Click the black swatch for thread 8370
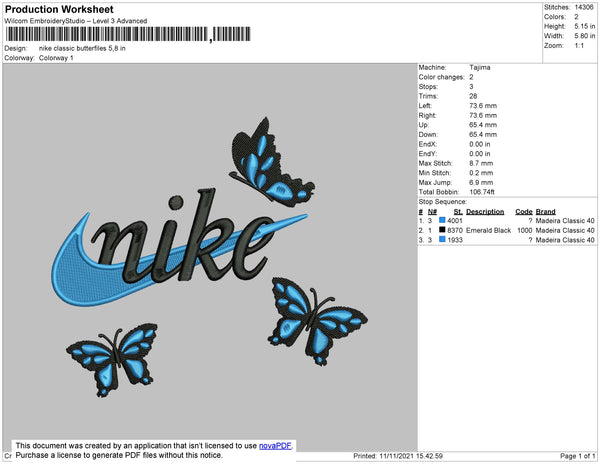 442,230
